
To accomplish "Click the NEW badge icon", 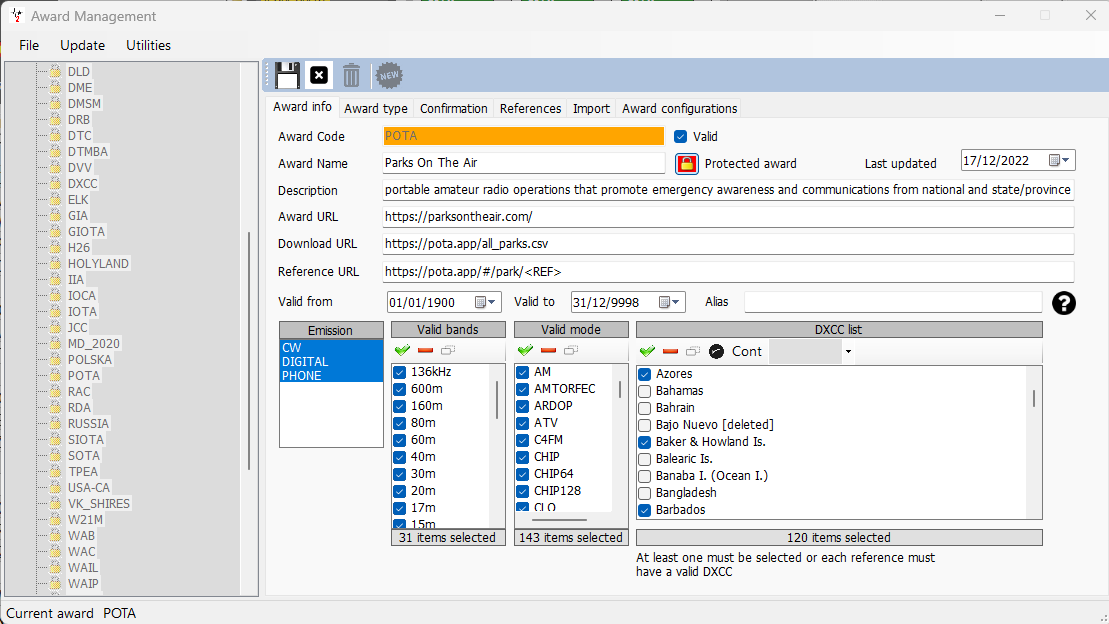I will tap(389, 75).
